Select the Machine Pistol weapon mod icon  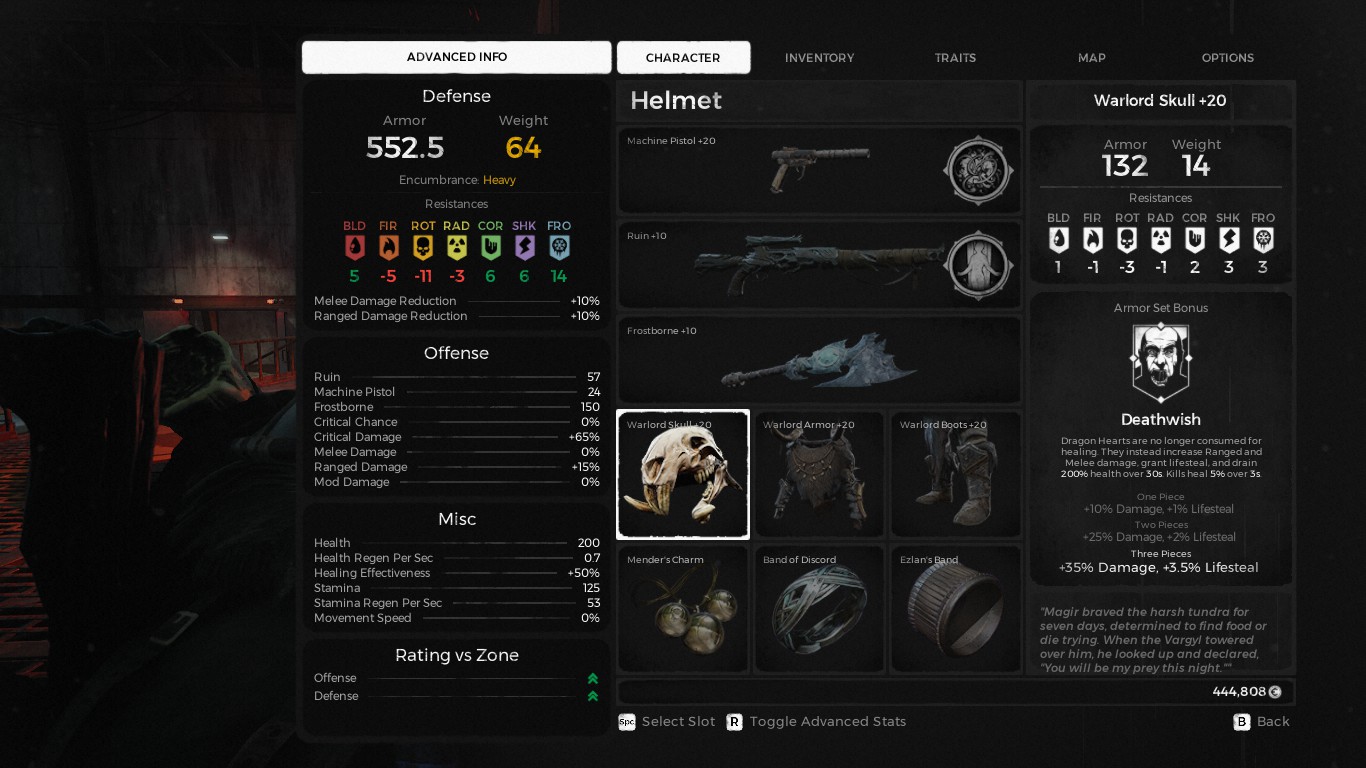978,171
